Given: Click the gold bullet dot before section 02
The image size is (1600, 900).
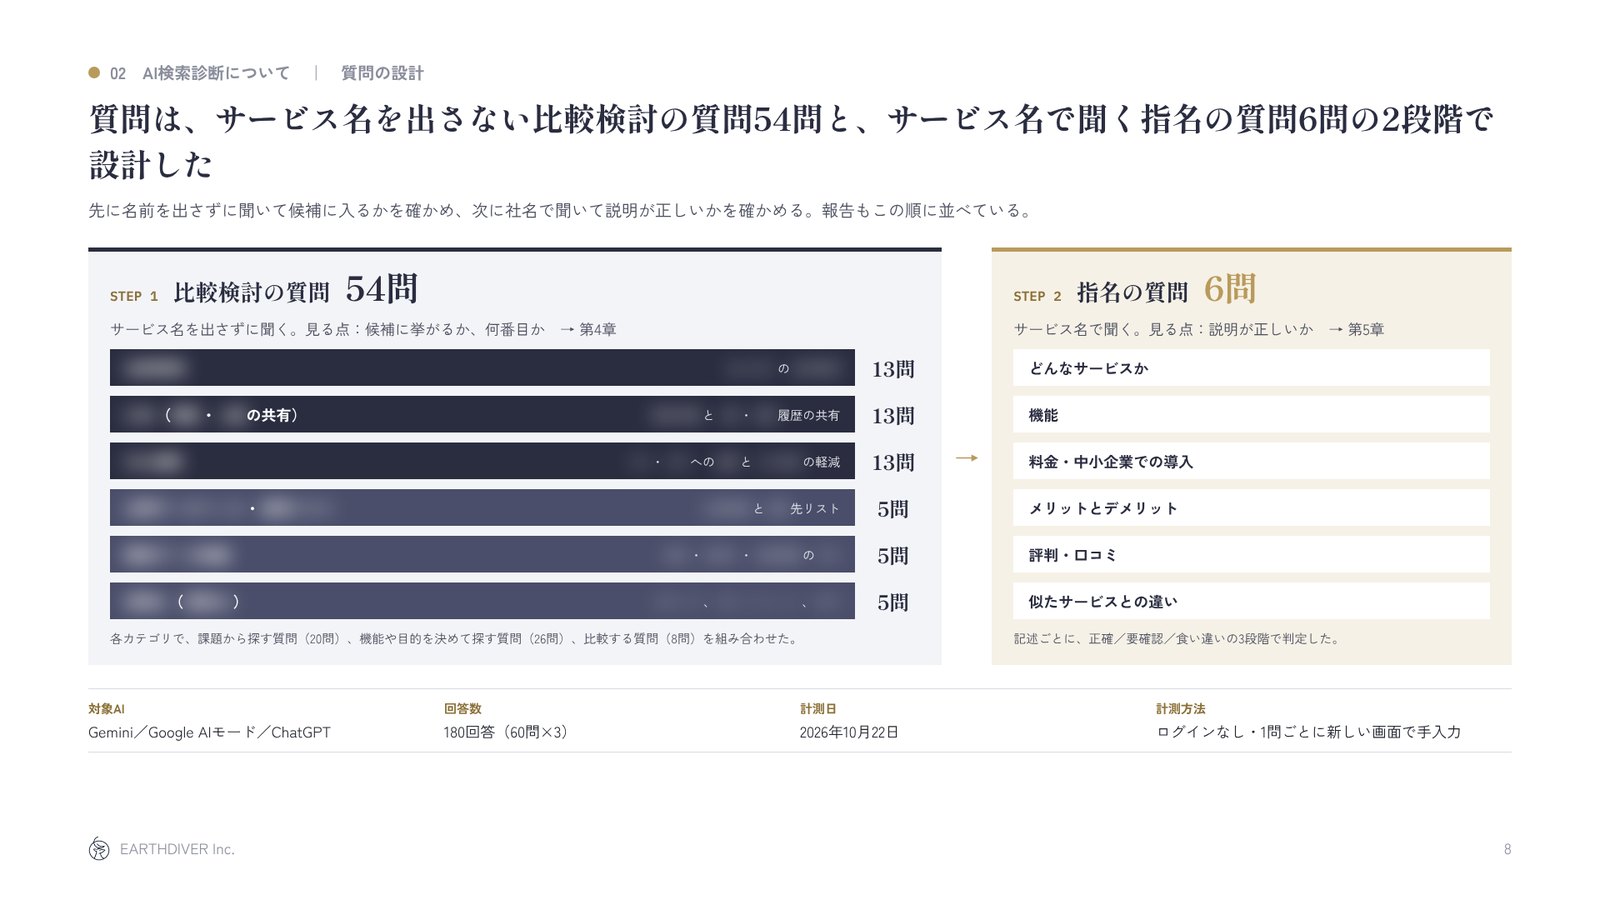Looking at the screenshot, I should click(x=94, y=72).
